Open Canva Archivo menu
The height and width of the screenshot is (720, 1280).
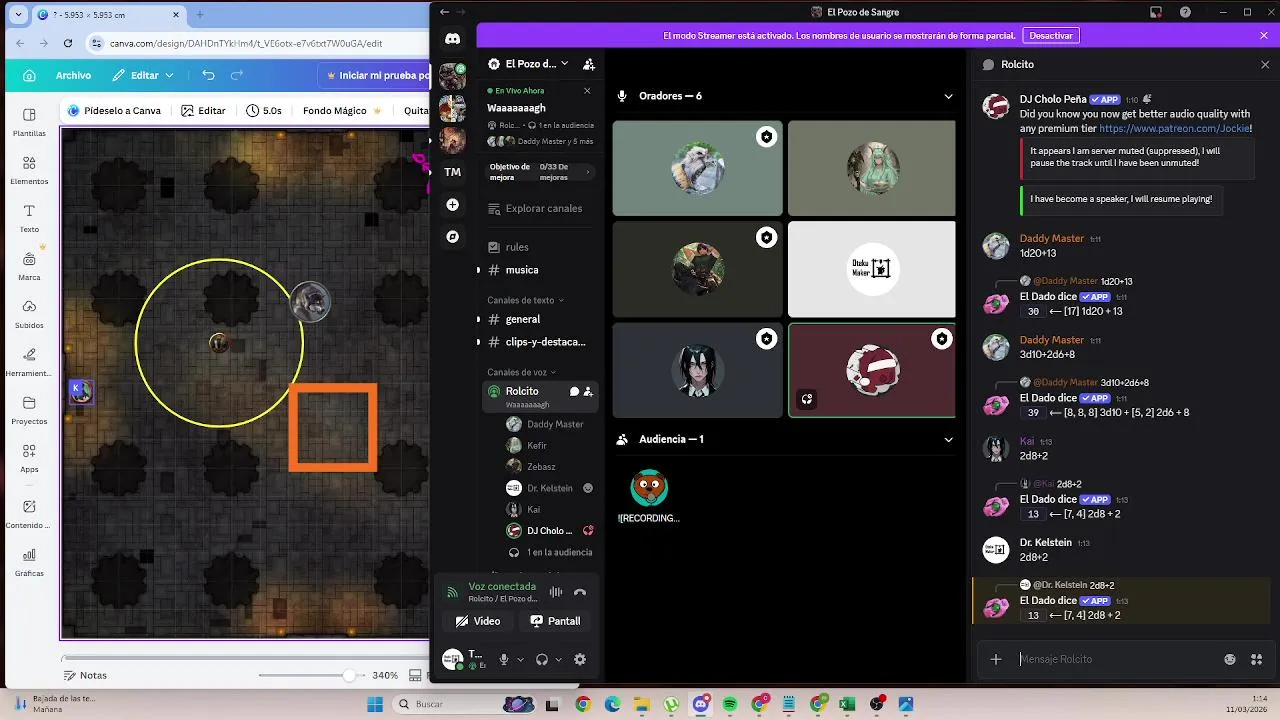(73, 75)
